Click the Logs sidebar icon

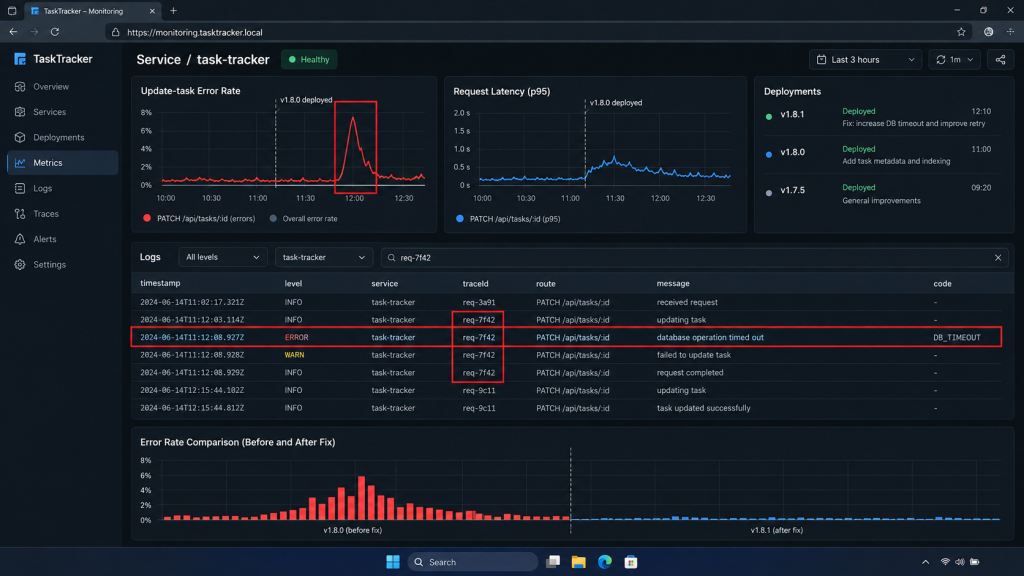(20, 188)
